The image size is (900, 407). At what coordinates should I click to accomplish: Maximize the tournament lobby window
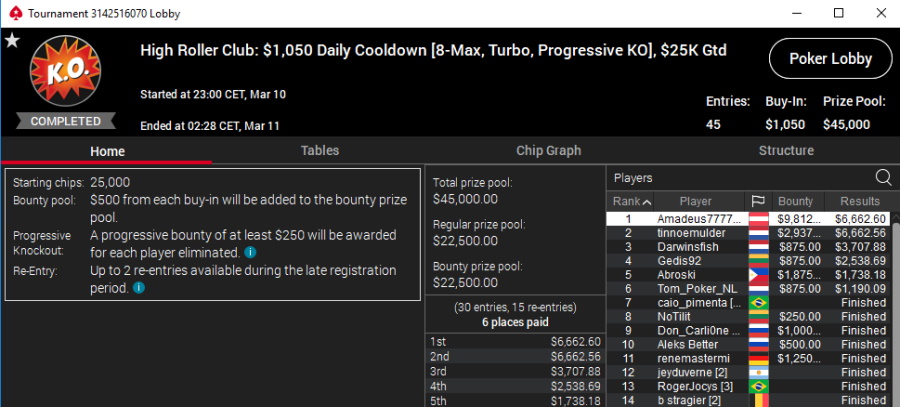(x=839, y=13)
